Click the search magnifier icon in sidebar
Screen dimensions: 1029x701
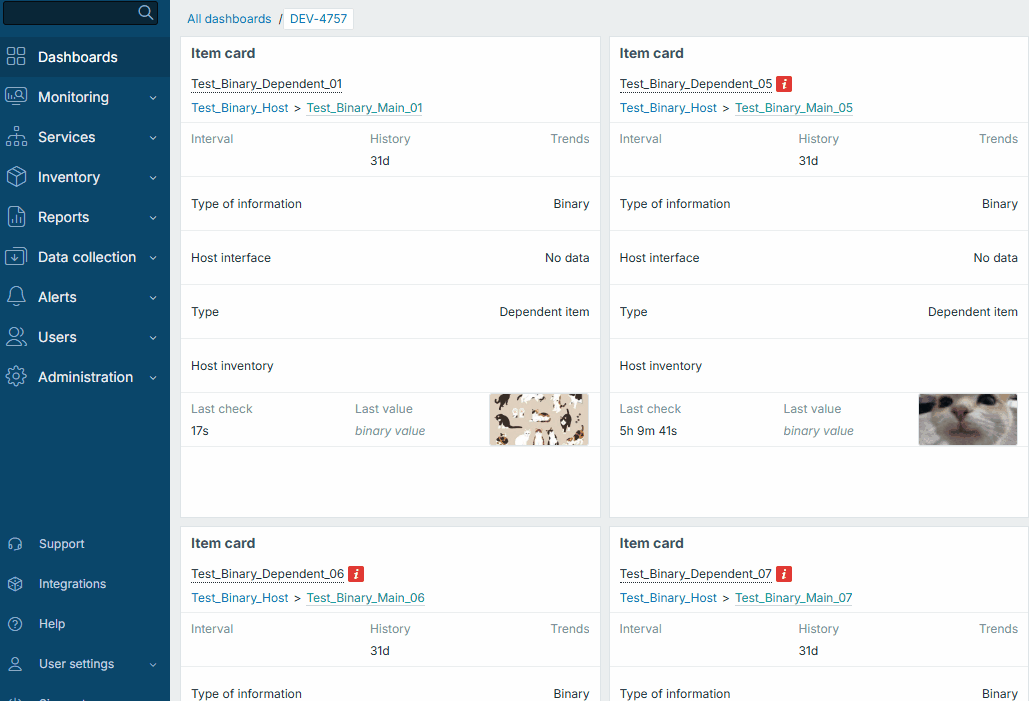point(146,12)
